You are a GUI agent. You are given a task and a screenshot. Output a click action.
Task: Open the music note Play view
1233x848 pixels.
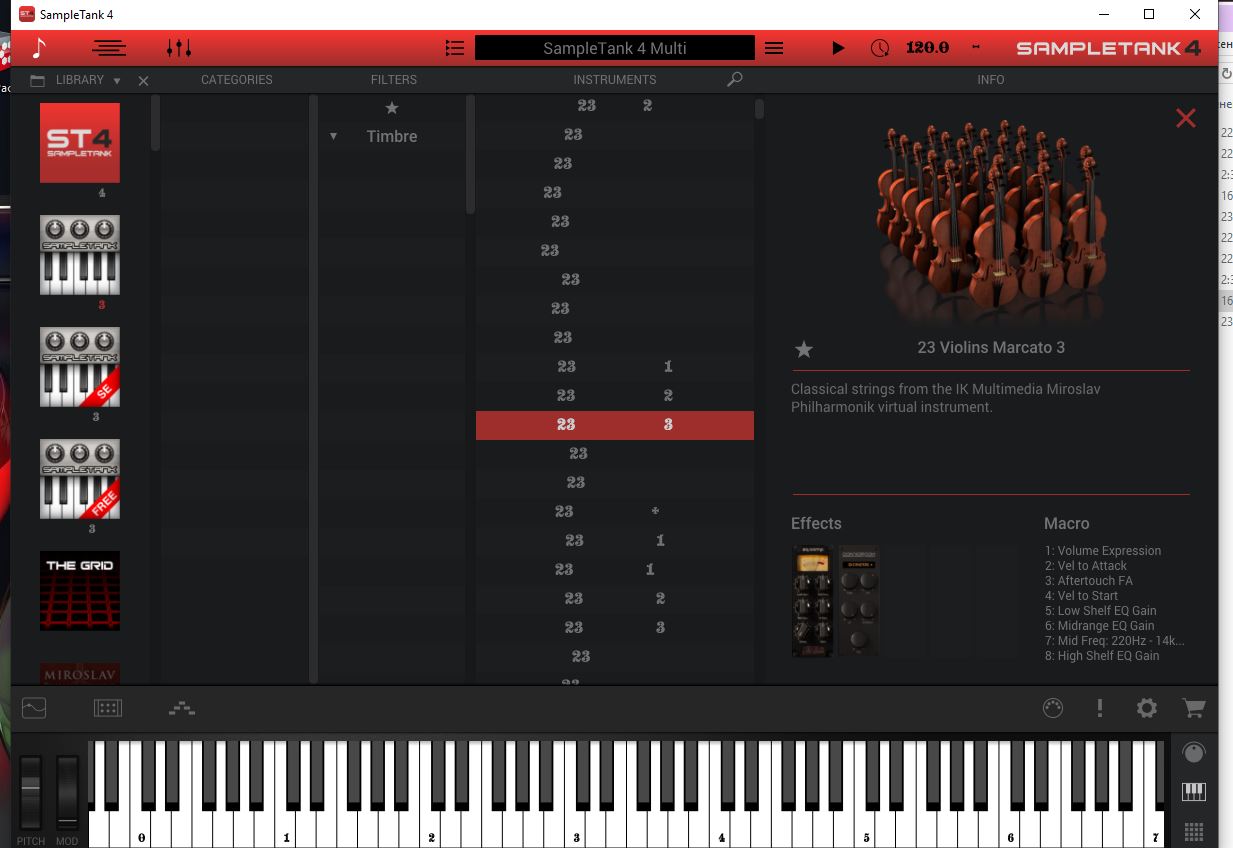click(x=39, y=47)
